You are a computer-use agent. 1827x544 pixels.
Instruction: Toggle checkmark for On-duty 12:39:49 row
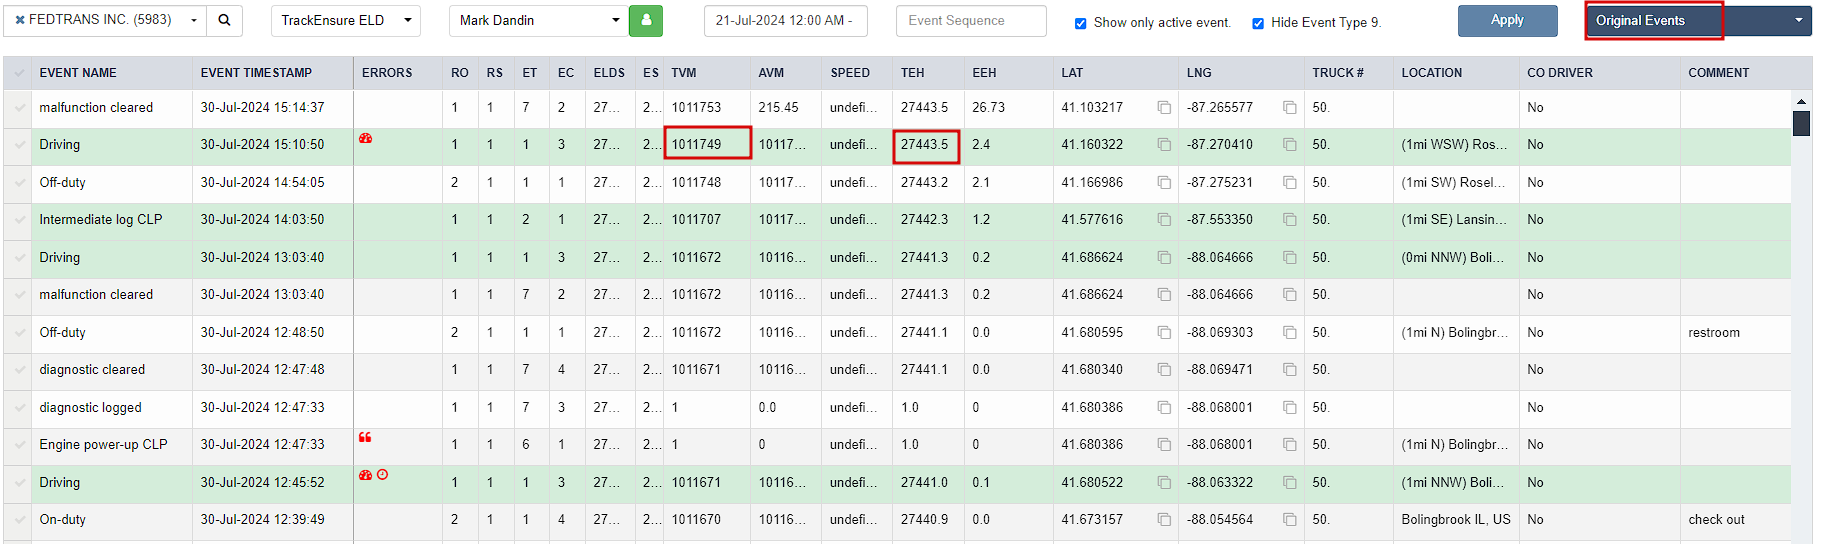[18, 520]
